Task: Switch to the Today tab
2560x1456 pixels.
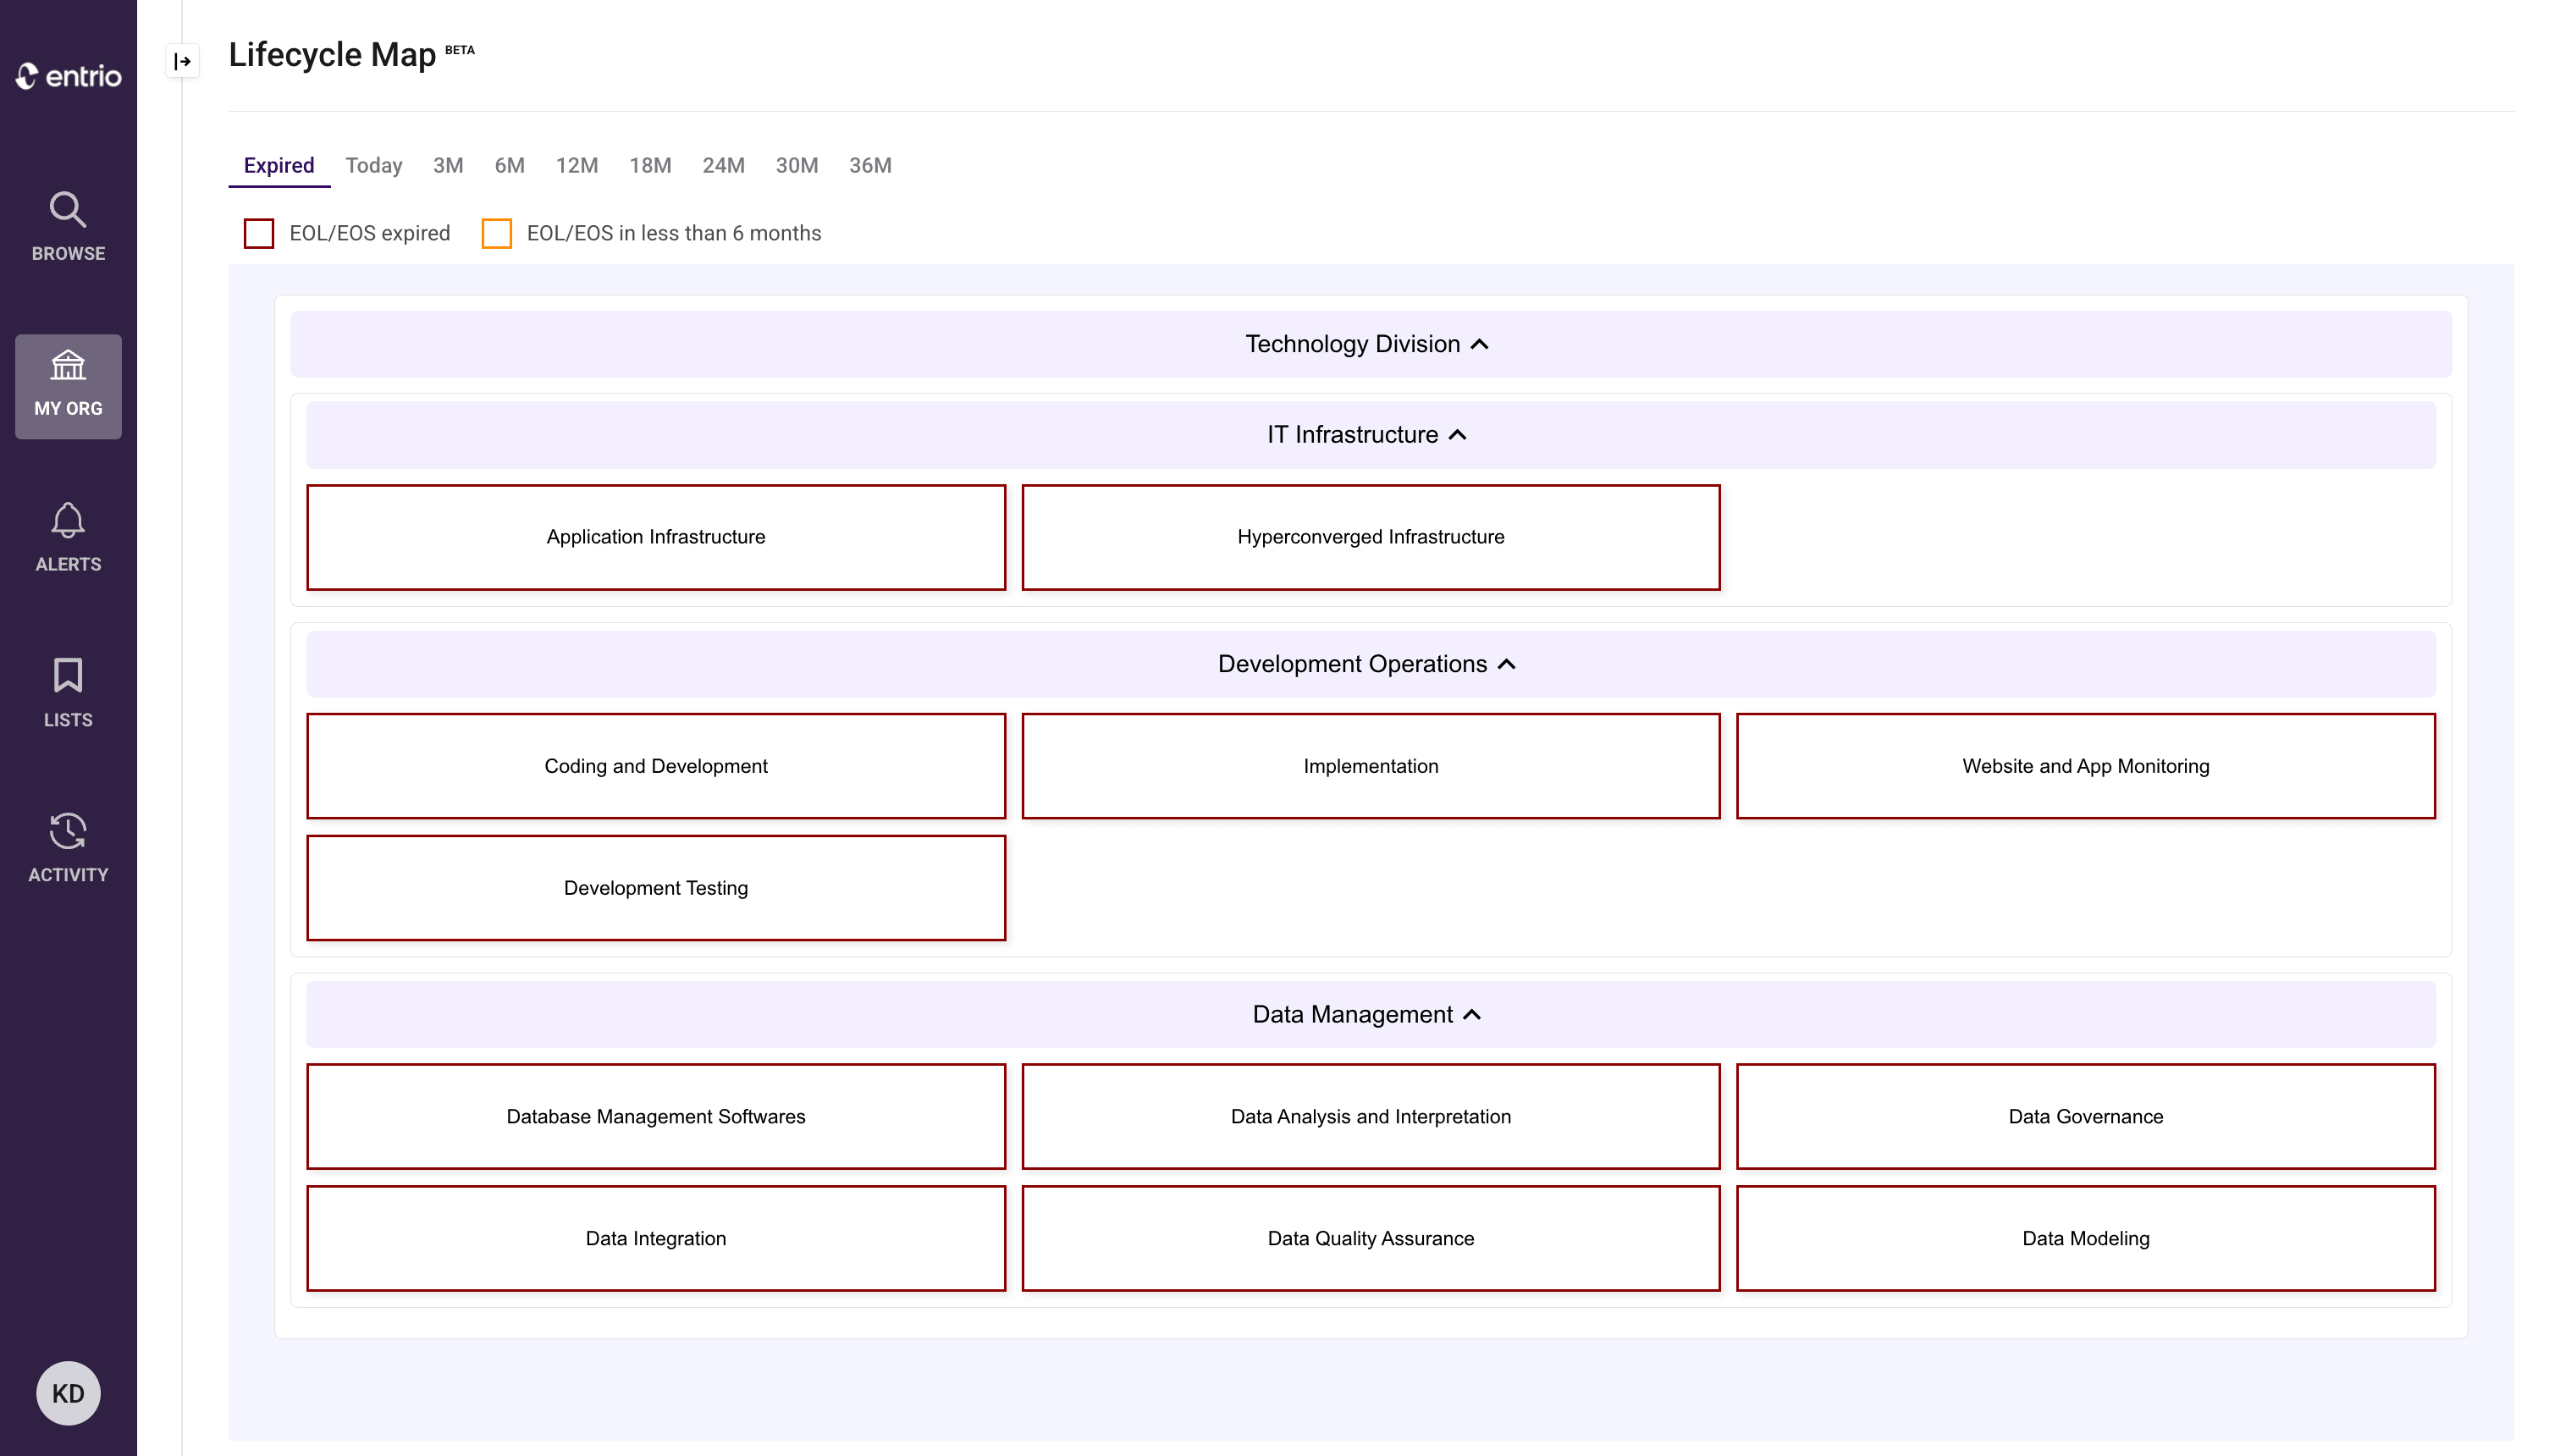Action: (x=374, y=165)
